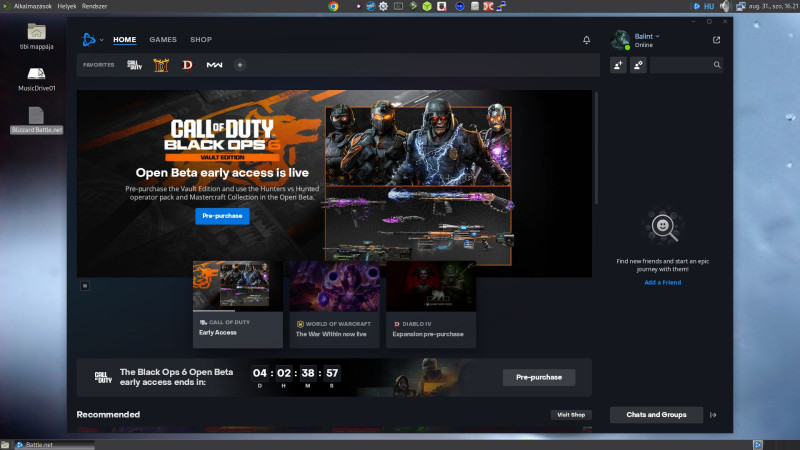Image resolution: width=800 pixels, height=450 pixels.
Task: Select the Diablo IV Expansion pre-purchase card
Action: pyautogui.click(x=431, y=305)
